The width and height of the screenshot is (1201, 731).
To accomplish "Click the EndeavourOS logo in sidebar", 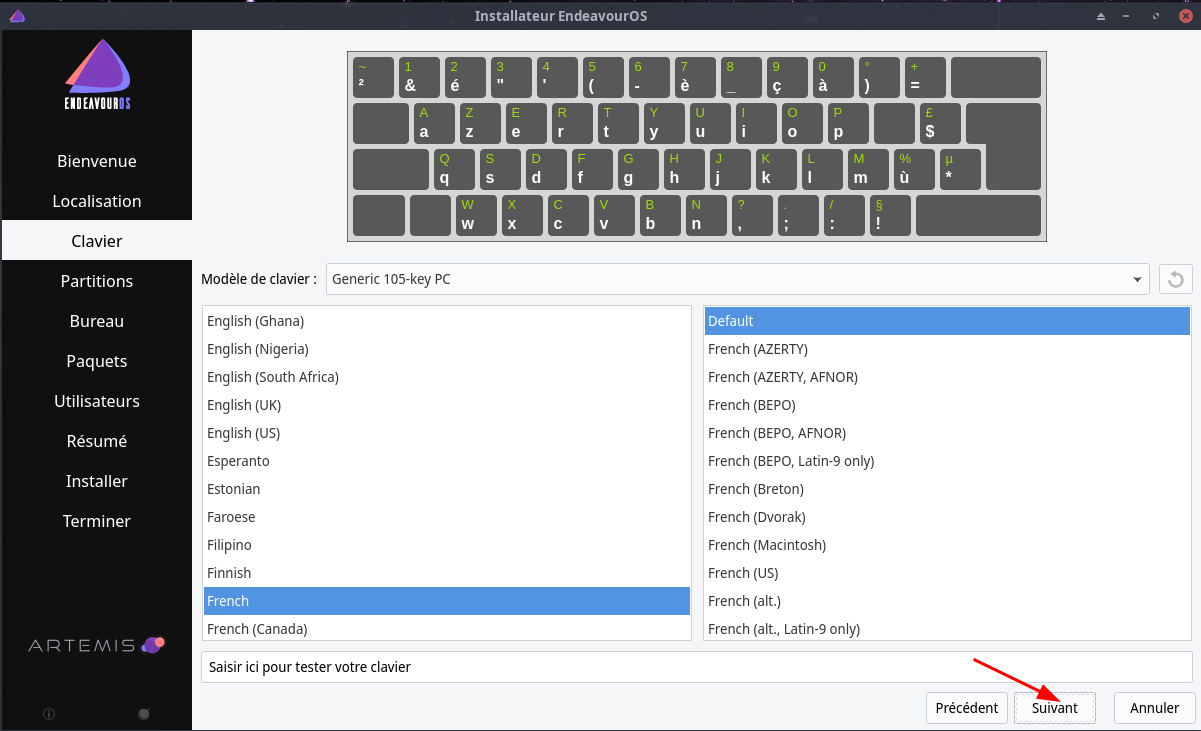I will (97, 76).
